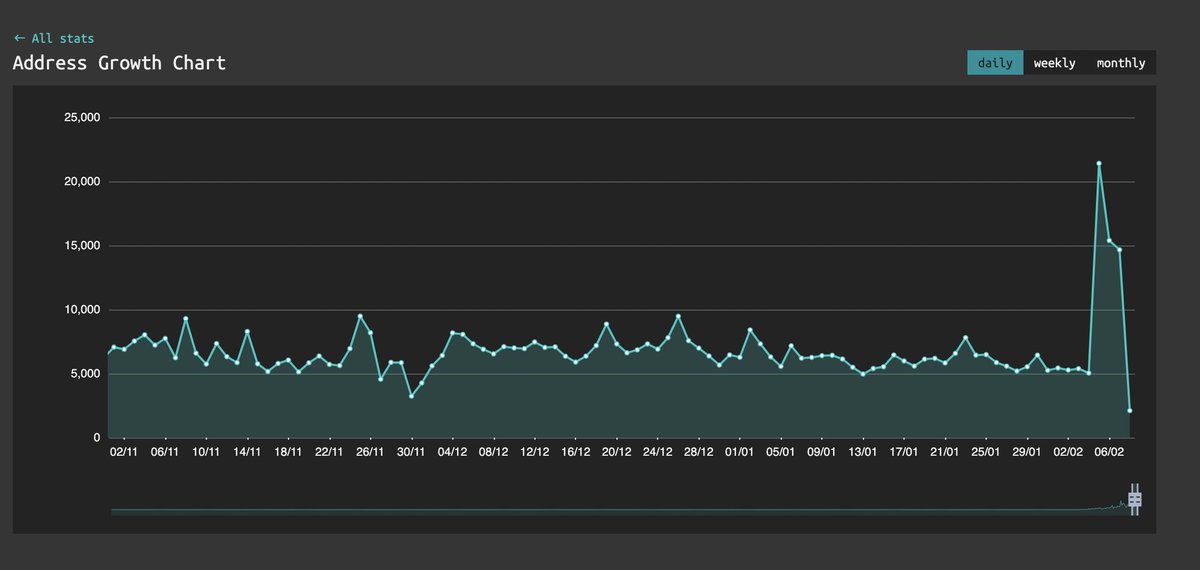Viewport: 1200px width, 570px height.
Task: Click the 24/12 date label
Action: pyautogui.click(x=657, y=452)
